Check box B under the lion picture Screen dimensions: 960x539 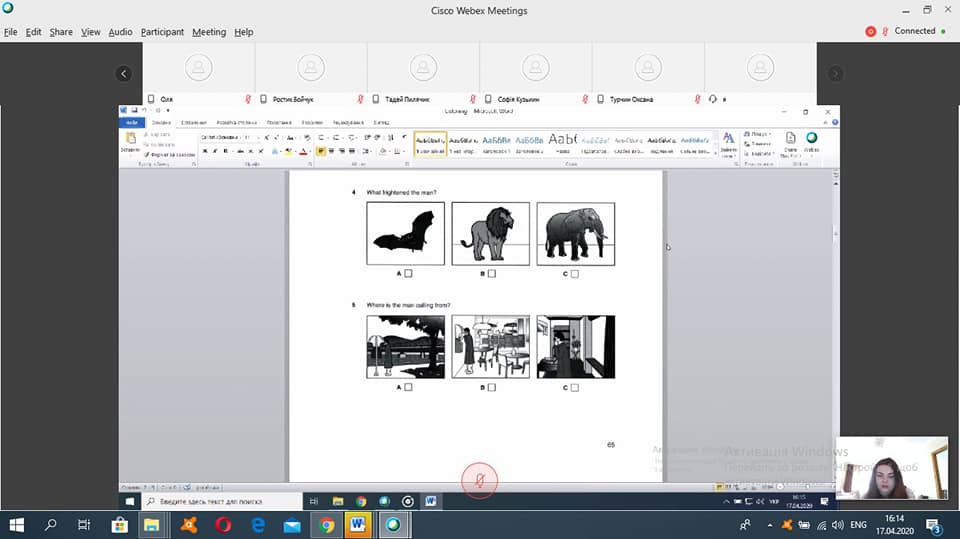pyautogui.click(x=492, y=274)
